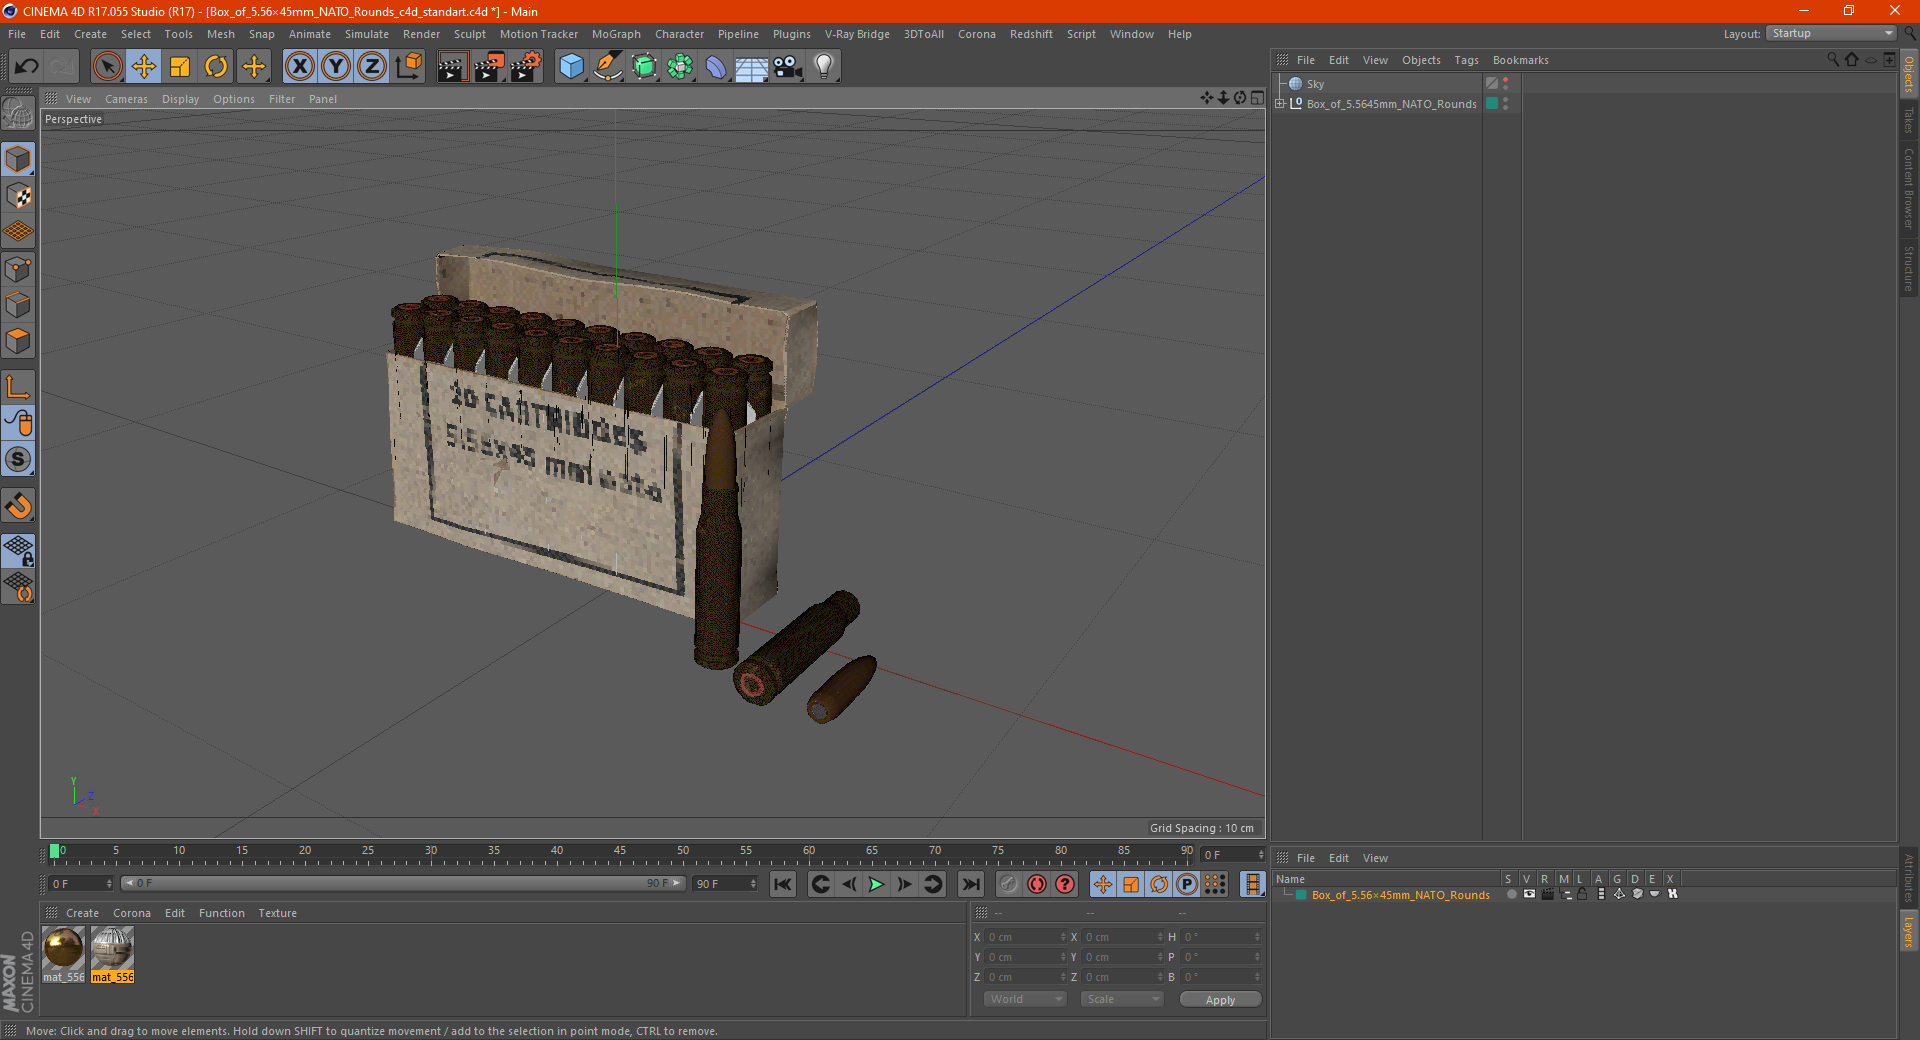
Task: Open the material manager Texture menu
Action: [x=277, y=913]
